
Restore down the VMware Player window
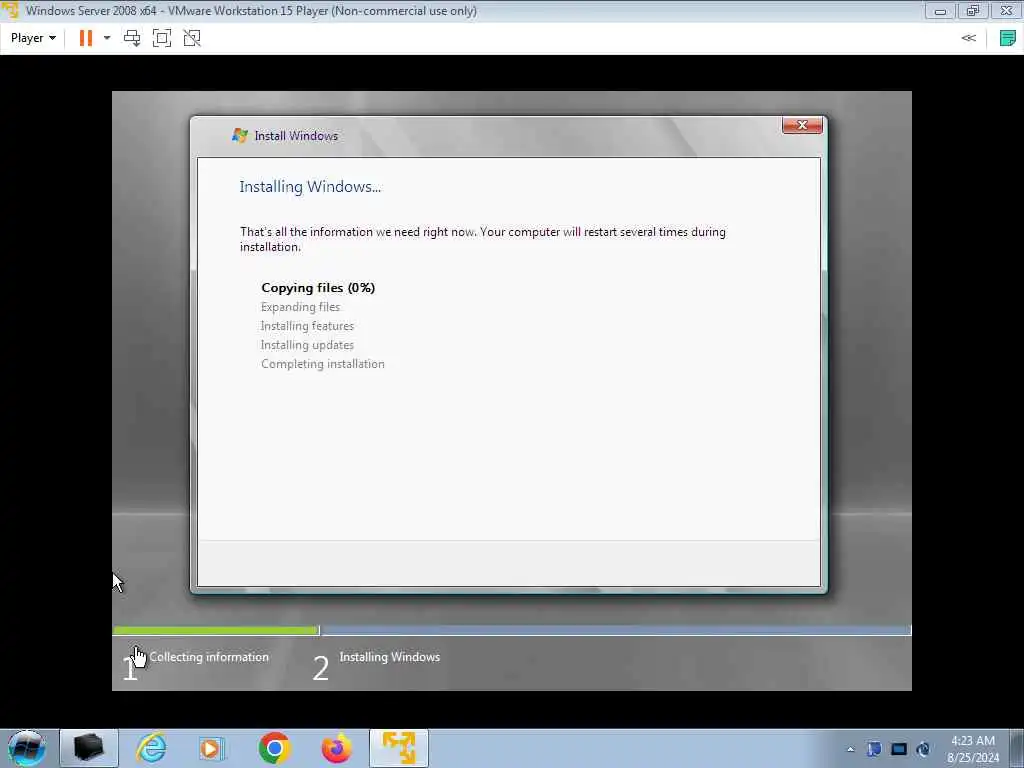973,11
